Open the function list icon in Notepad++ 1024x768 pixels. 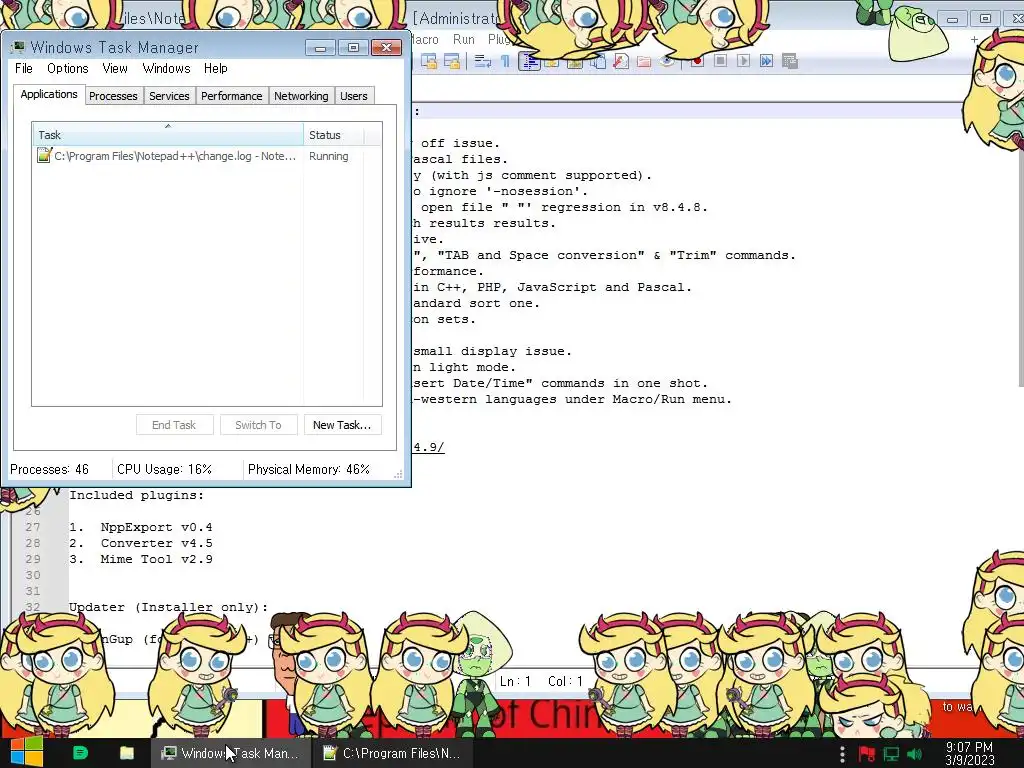[x=620, y=61]
